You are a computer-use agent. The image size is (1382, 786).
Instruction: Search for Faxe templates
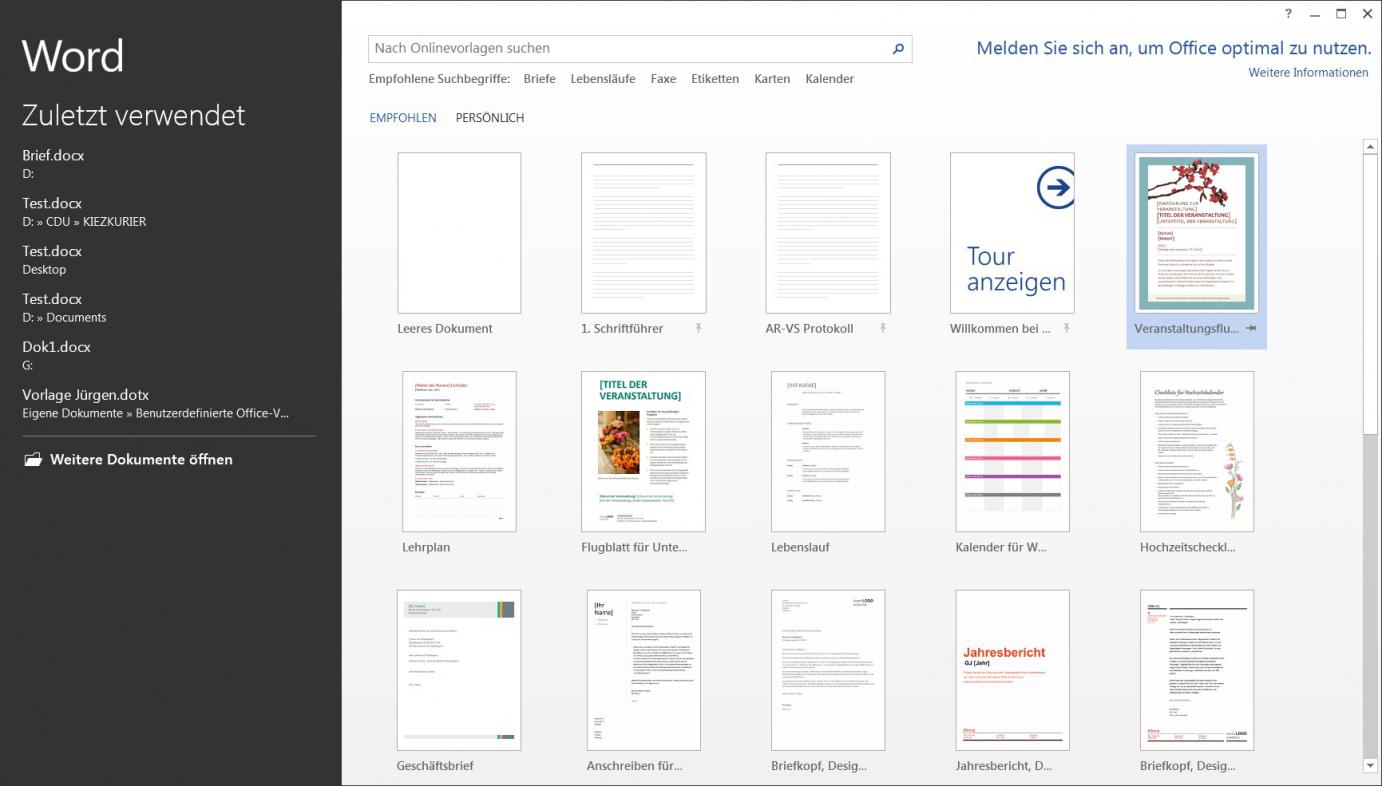[x=663, y=79]
